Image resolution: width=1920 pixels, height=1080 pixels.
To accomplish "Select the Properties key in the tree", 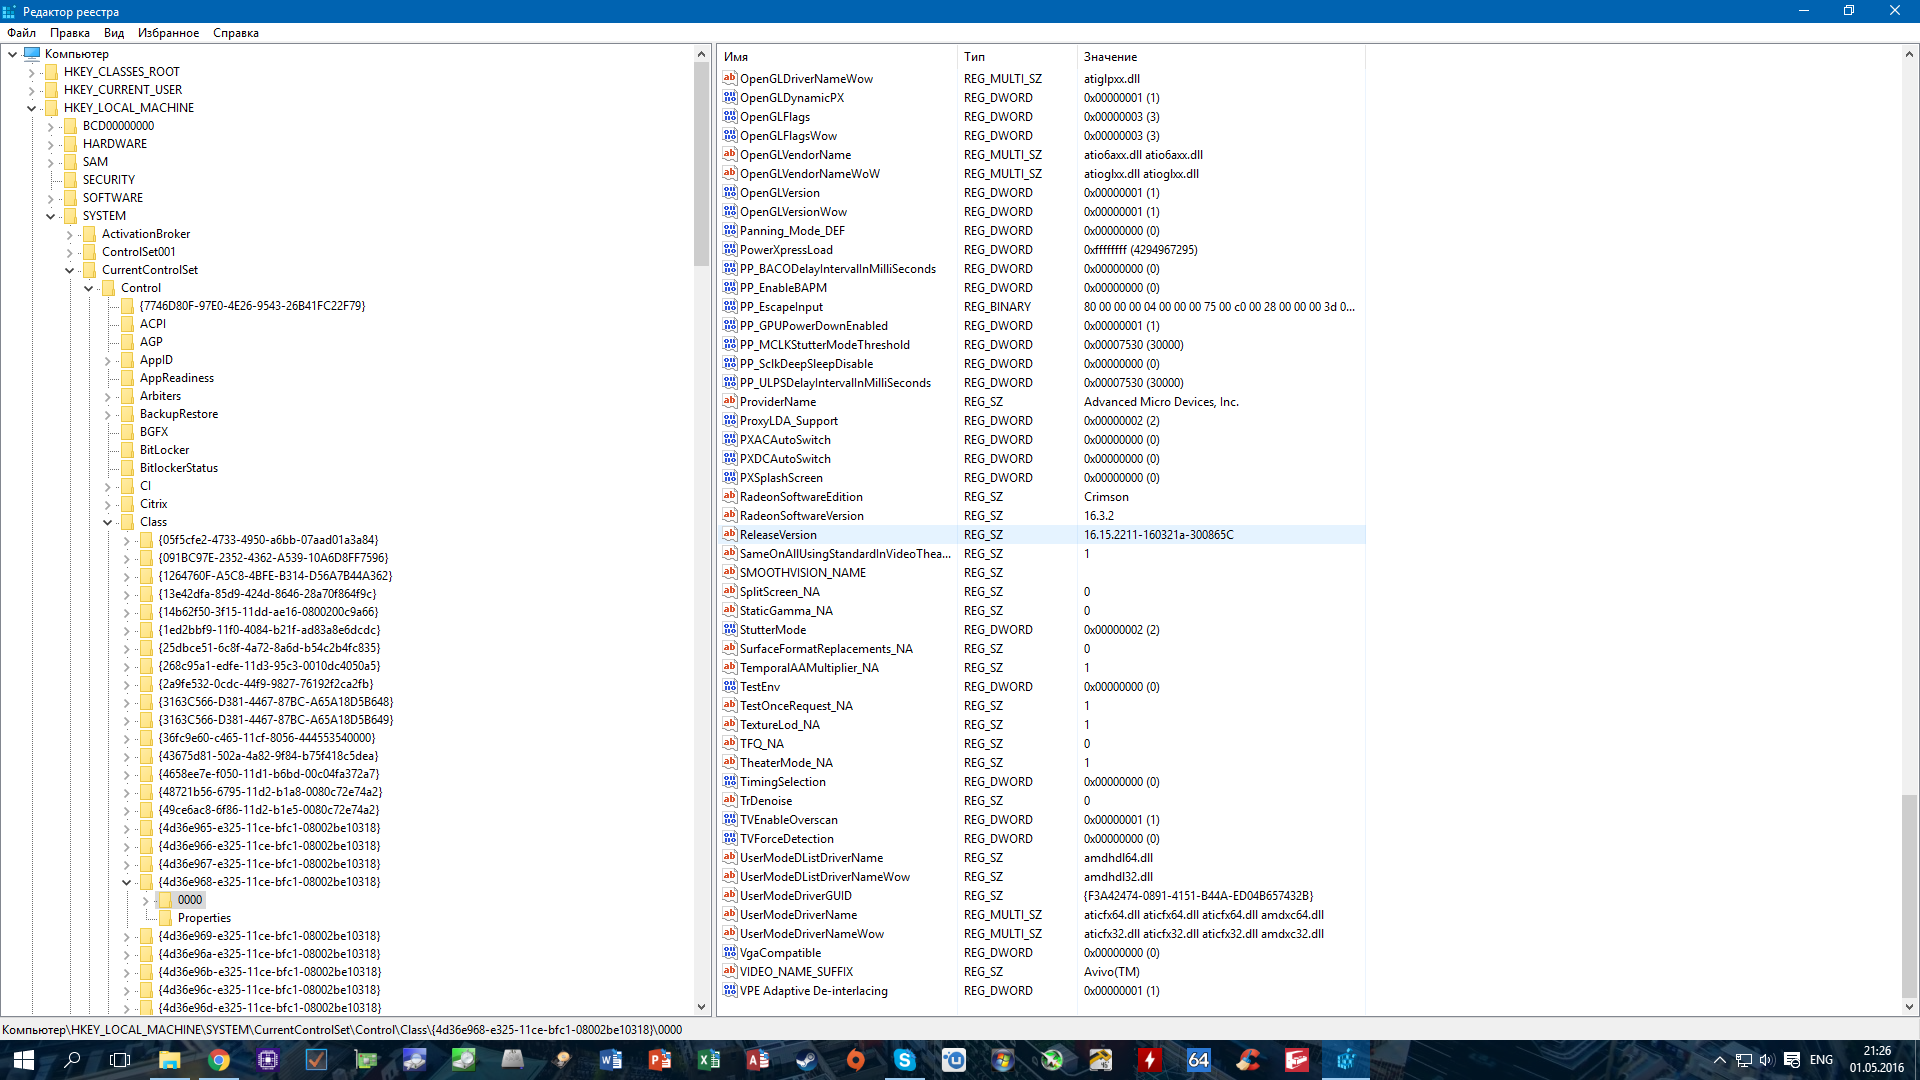I will coord(204,918).
